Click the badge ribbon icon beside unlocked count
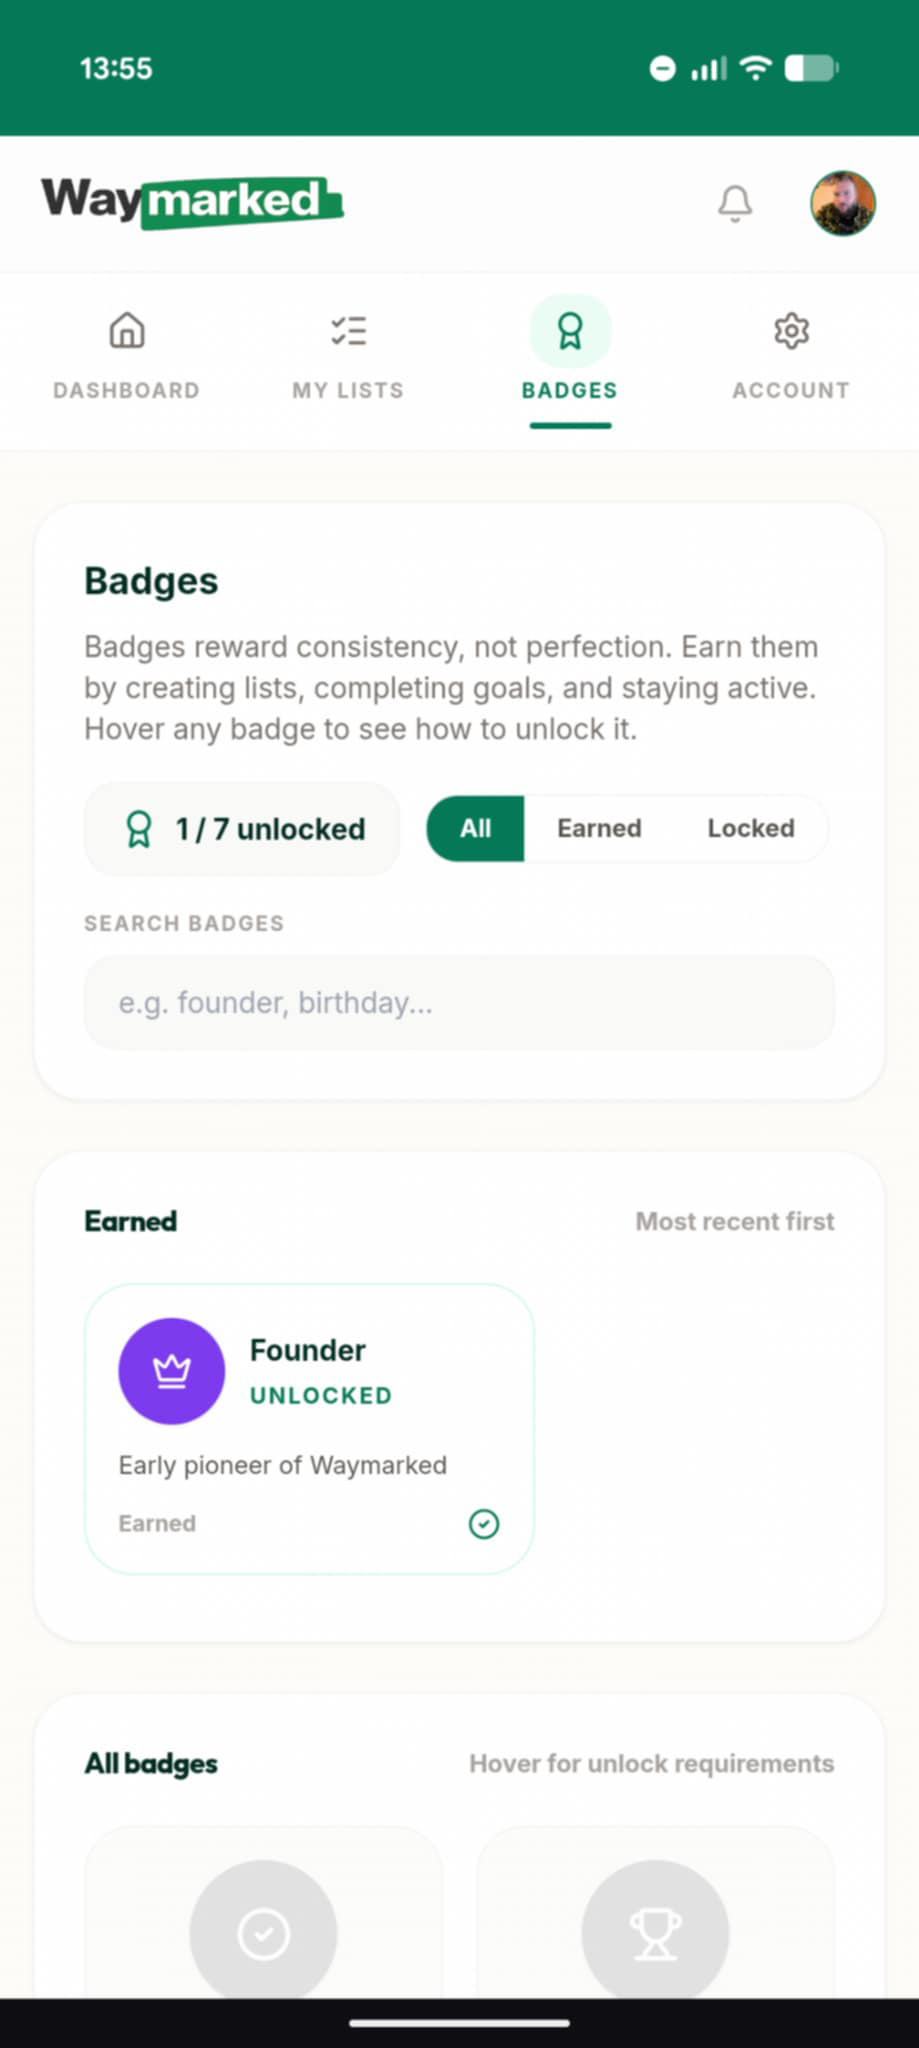The height and width of the screenshot is (2048, 919). [x=138, y=828]
